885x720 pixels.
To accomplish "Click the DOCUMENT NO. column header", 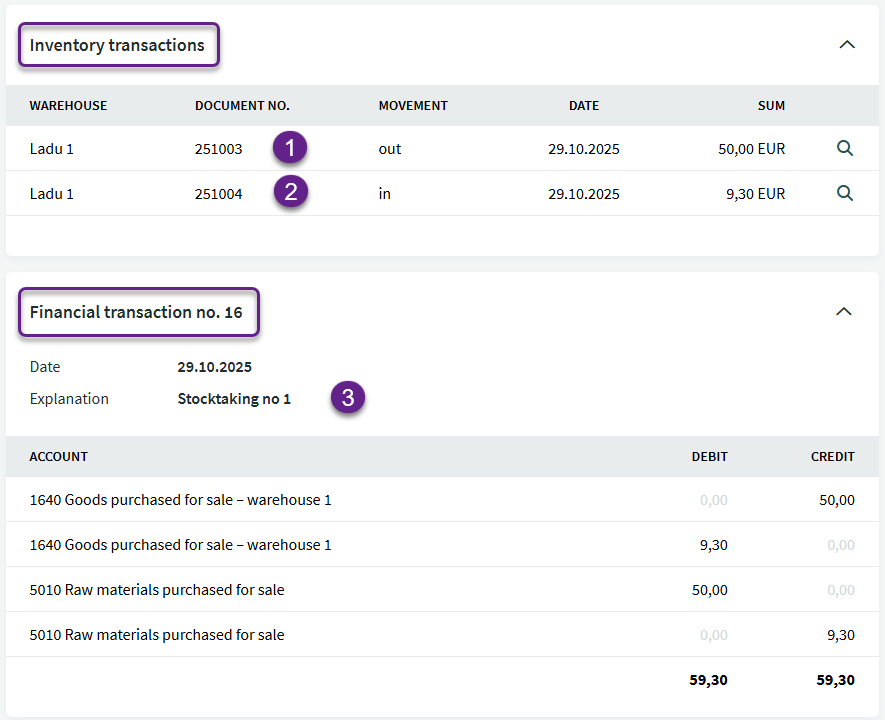I will tap(242, 106).
